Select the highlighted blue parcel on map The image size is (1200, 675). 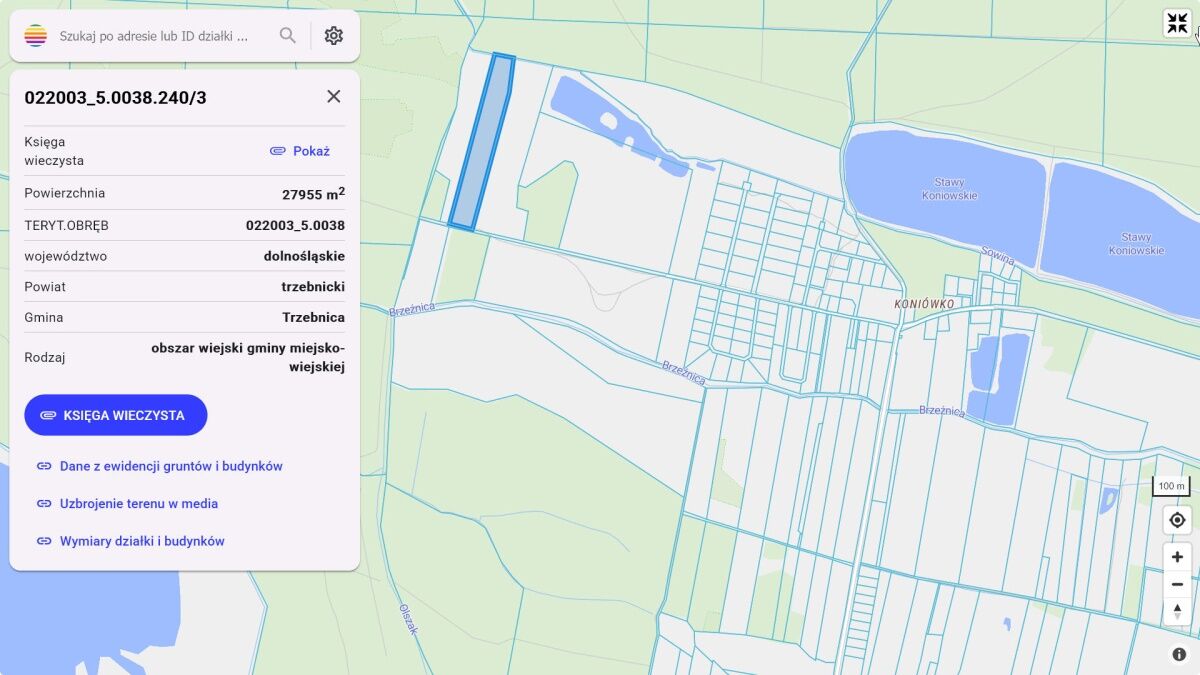[481, 143]
